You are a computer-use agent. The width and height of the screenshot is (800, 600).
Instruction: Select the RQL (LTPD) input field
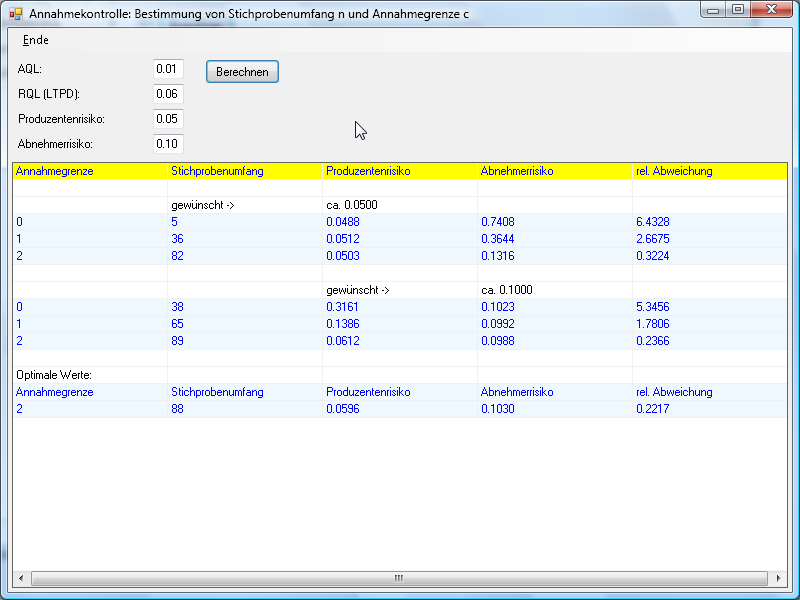click(168, 94)
